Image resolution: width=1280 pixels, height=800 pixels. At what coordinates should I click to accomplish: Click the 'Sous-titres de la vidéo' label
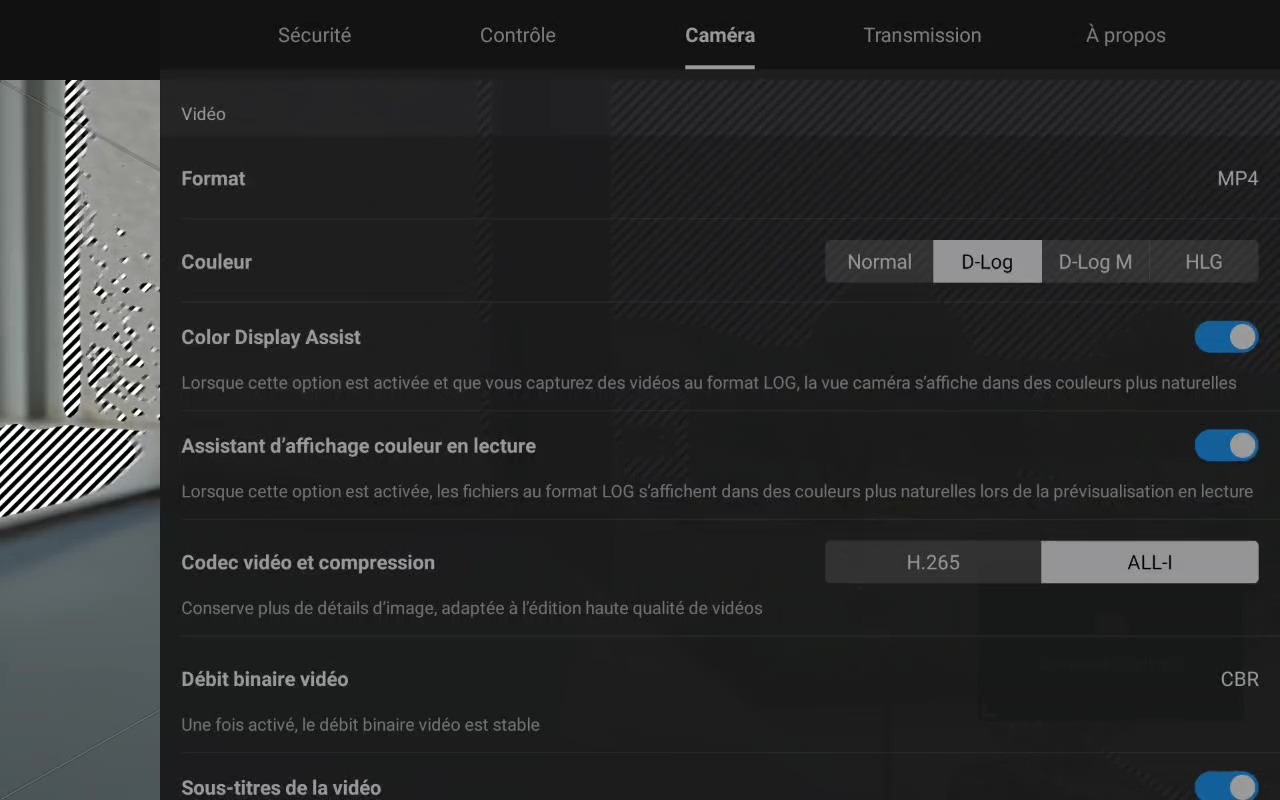[x=281, y=788]
